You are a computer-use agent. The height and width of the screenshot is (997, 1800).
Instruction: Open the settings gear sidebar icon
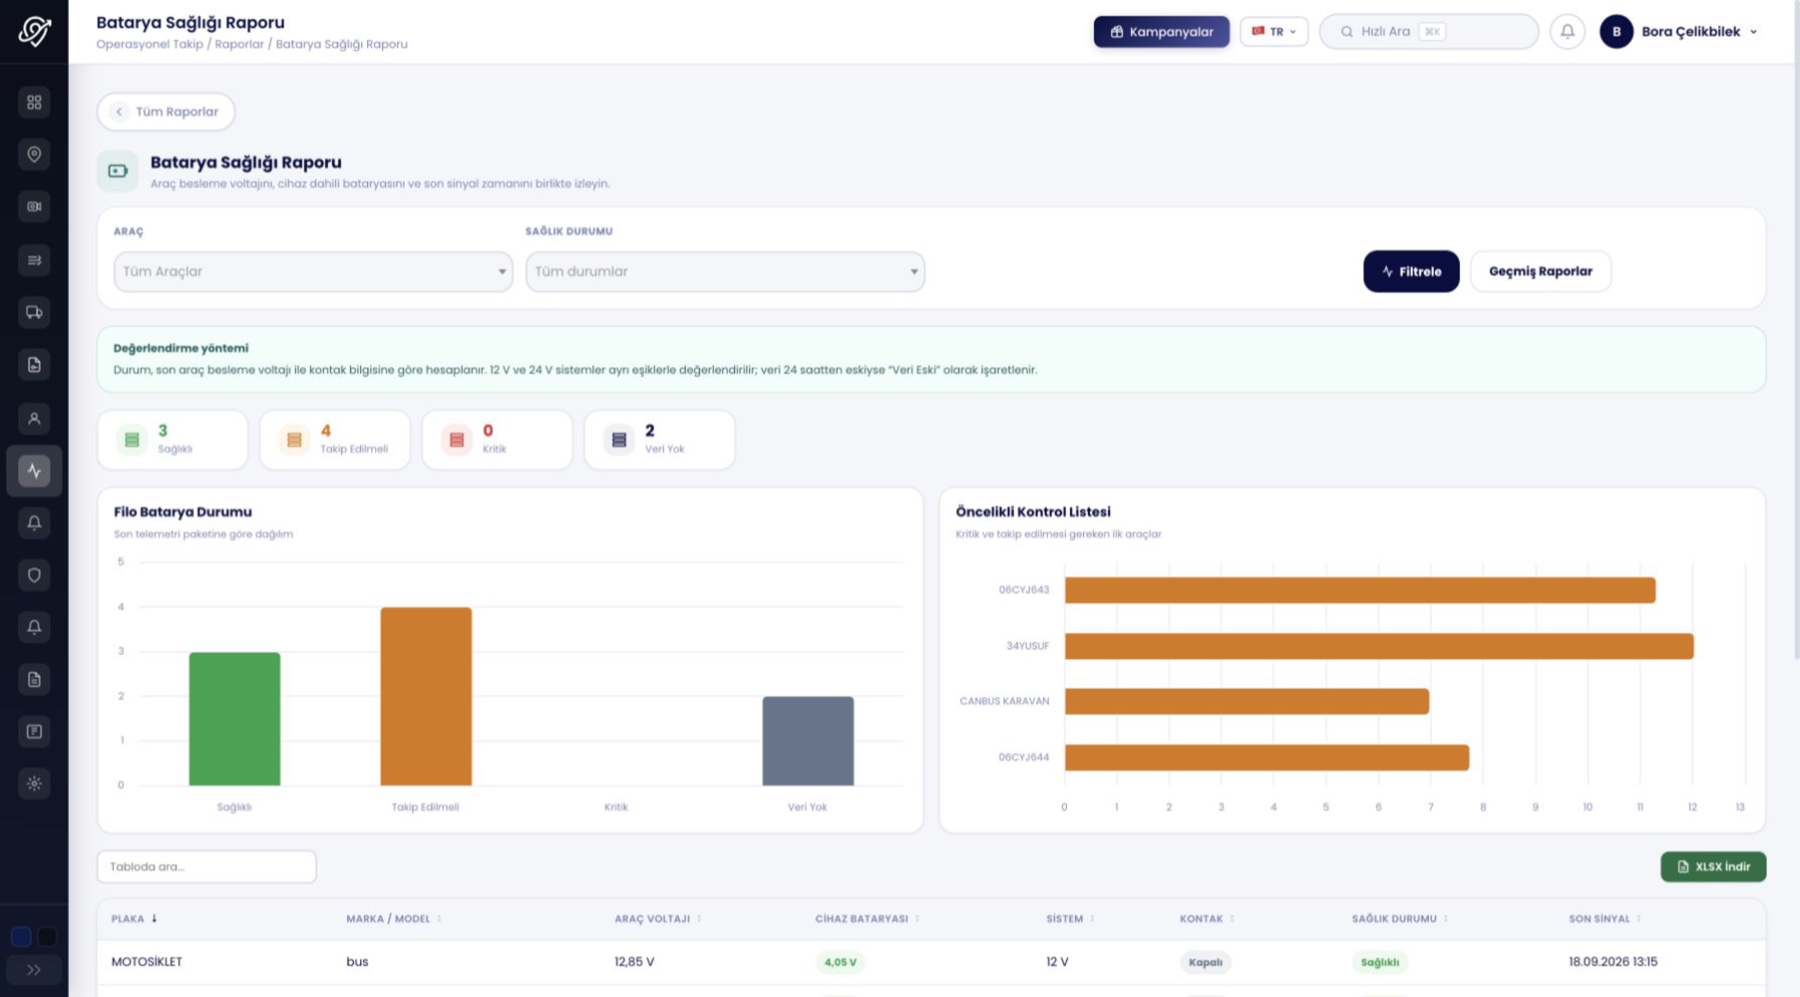(34, 783)
